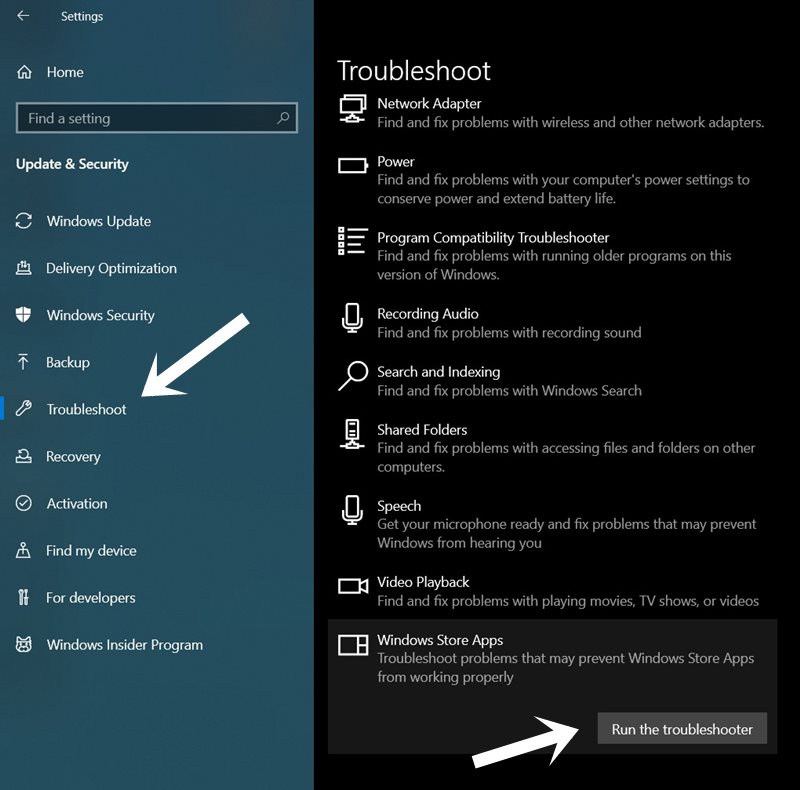Select Backup in the sidebar
Image resolution: width=800 pixels, height=790 pixels.
pyautogui.click(x=68, y=362)
